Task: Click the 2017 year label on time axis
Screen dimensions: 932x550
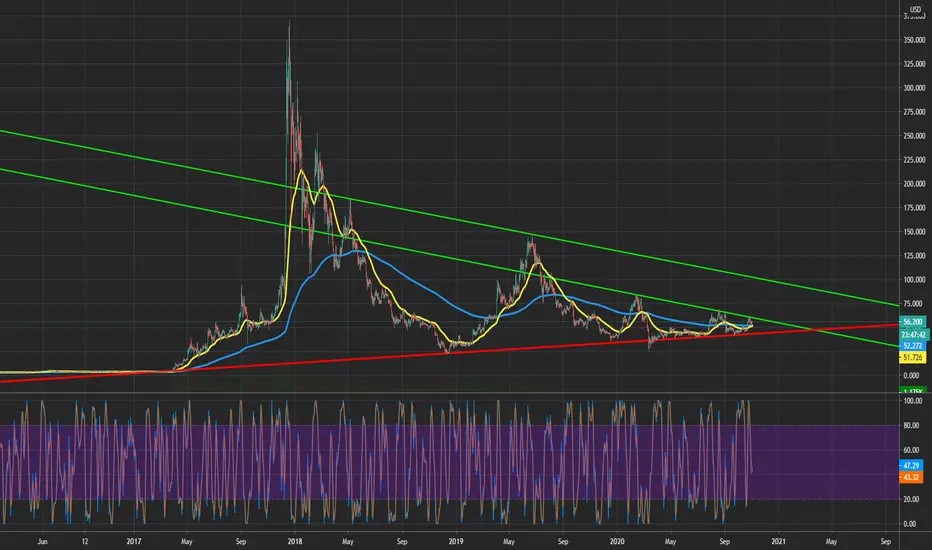Action: 134,542
